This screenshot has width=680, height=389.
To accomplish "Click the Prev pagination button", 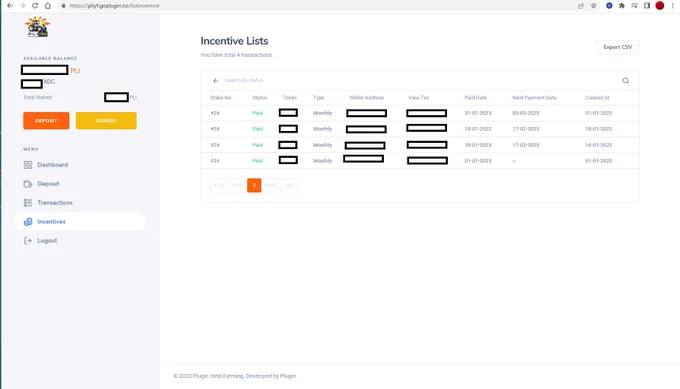I will [x=238, y=185].
